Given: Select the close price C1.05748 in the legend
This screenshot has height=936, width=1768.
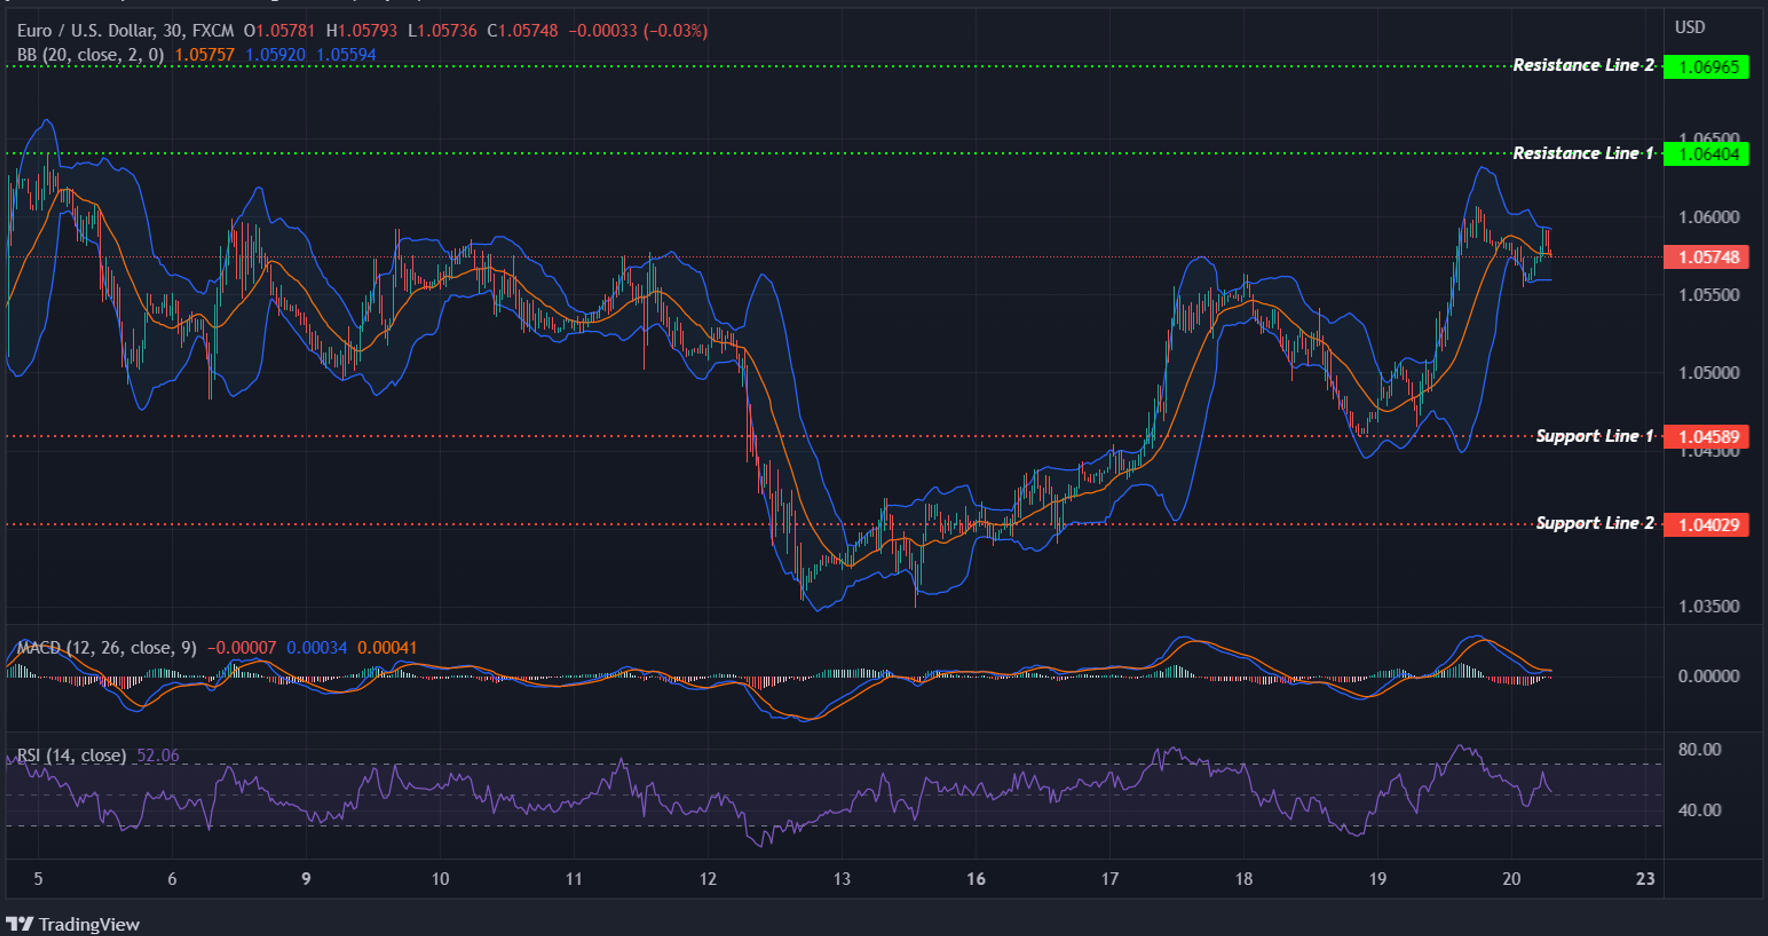Looking at the screenshot, I should pos(524,30).
